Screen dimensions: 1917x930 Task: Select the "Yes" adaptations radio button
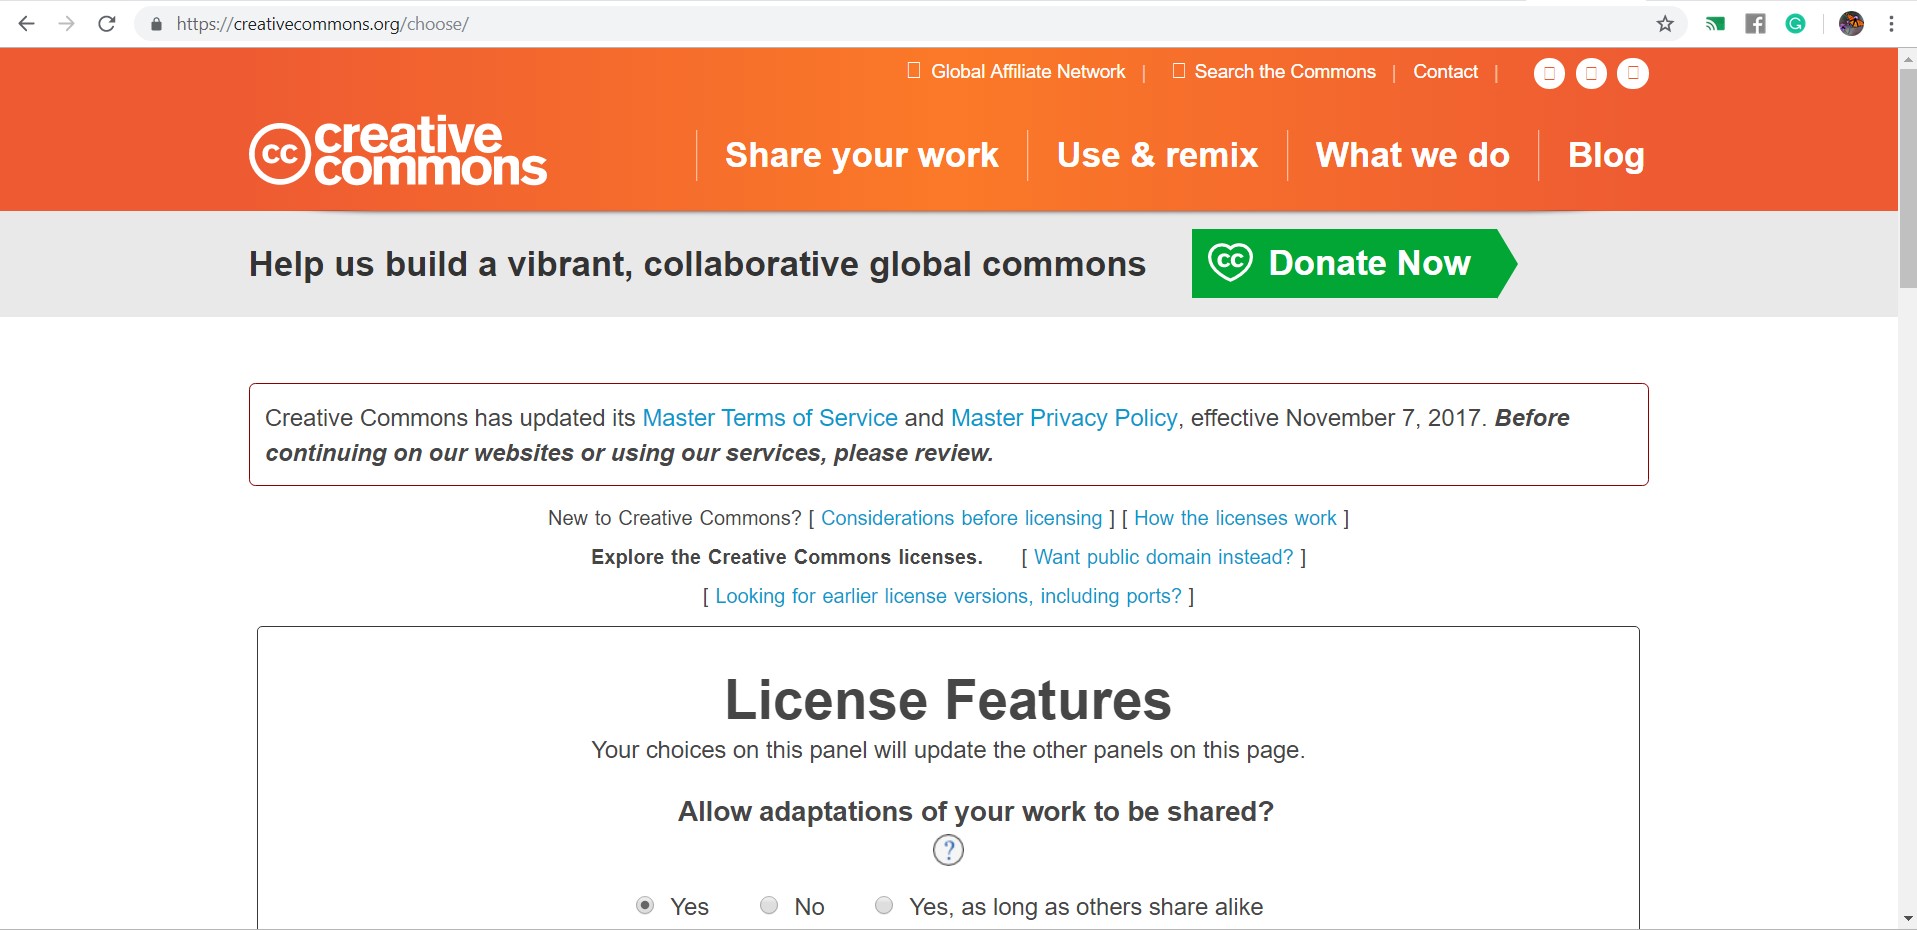(x=645, y=905)
